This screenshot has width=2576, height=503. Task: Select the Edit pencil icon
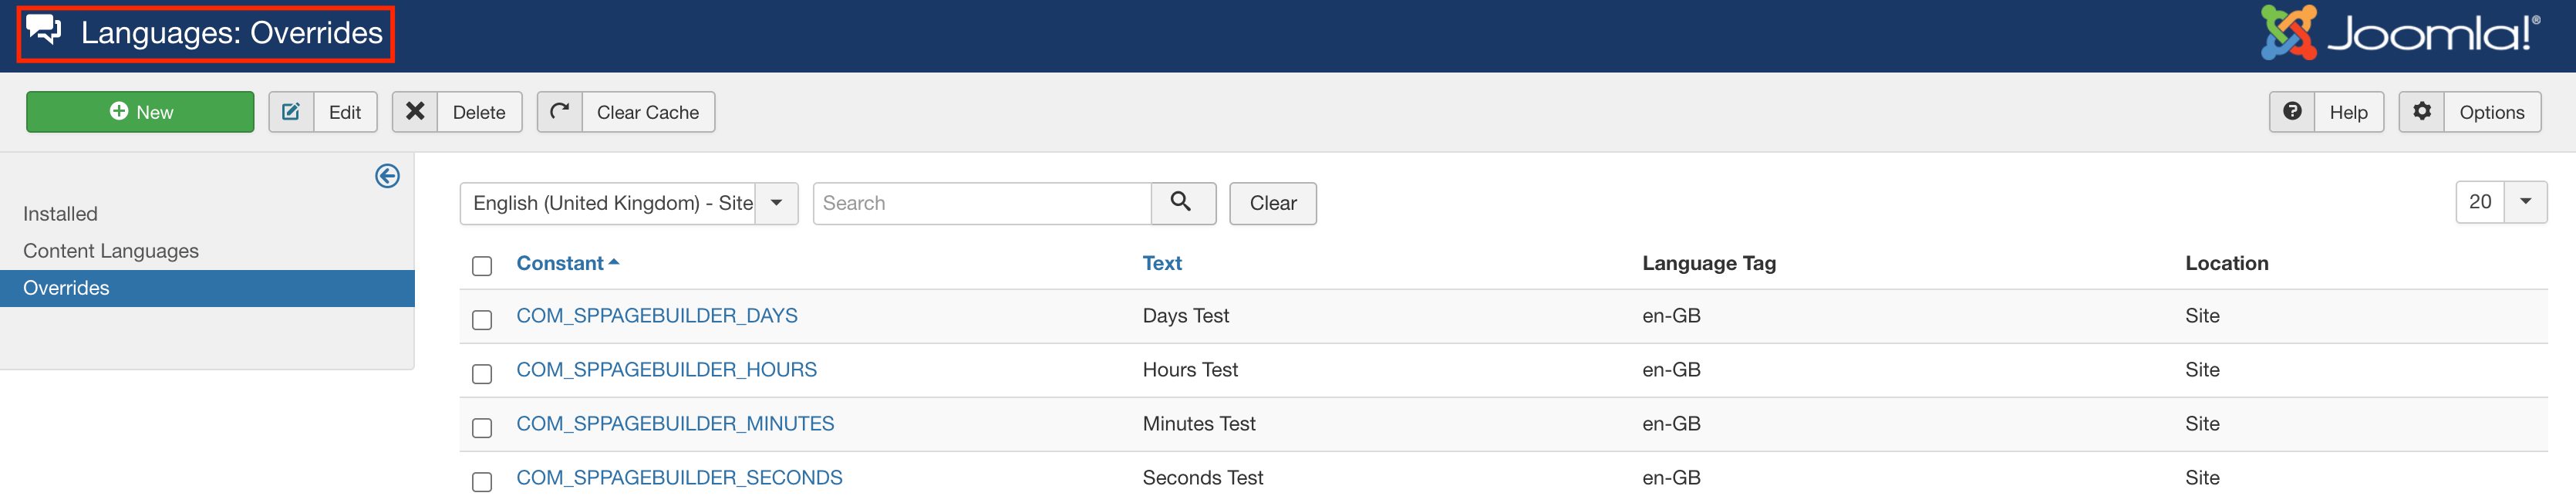(291, 111)
